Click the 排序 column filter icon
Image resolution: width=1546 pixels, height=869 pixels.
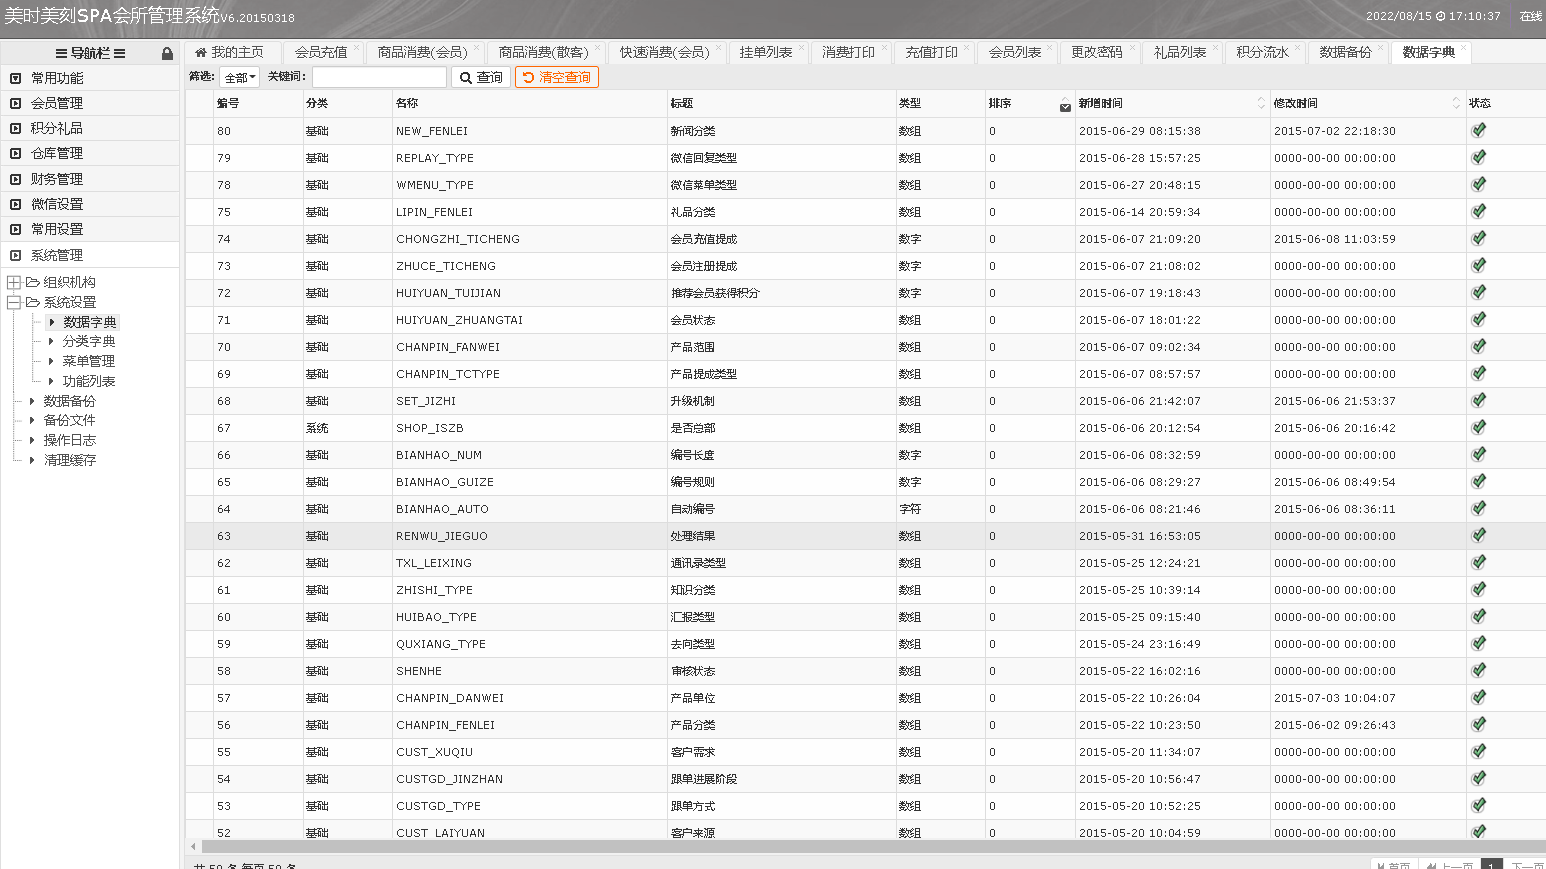click(x=1065, y=107)
